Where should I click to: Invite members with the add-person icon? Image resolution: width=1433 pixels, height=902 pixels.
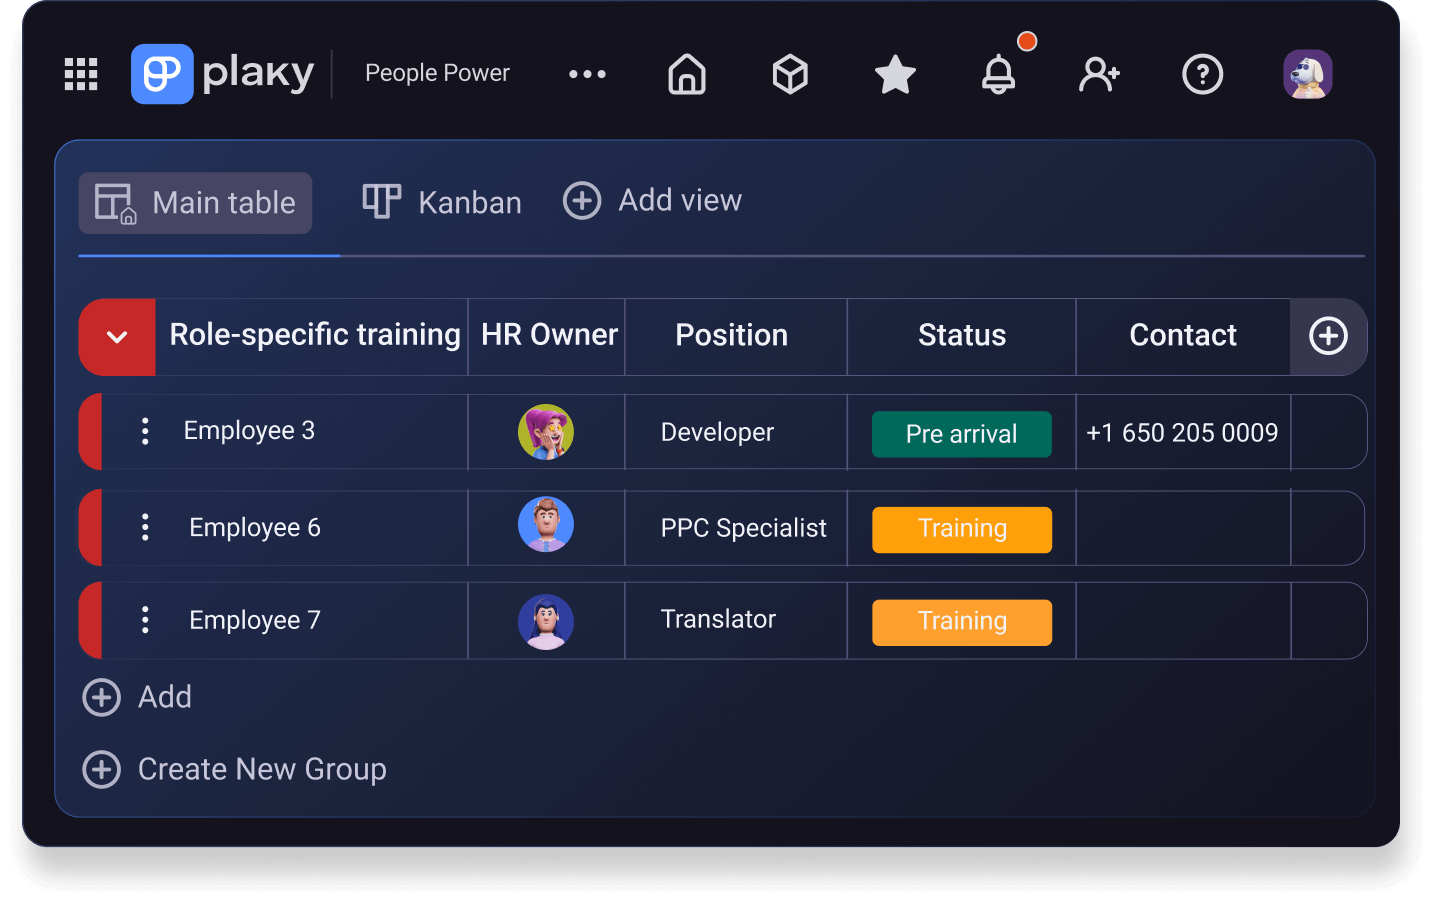[x=1099, y=74]
